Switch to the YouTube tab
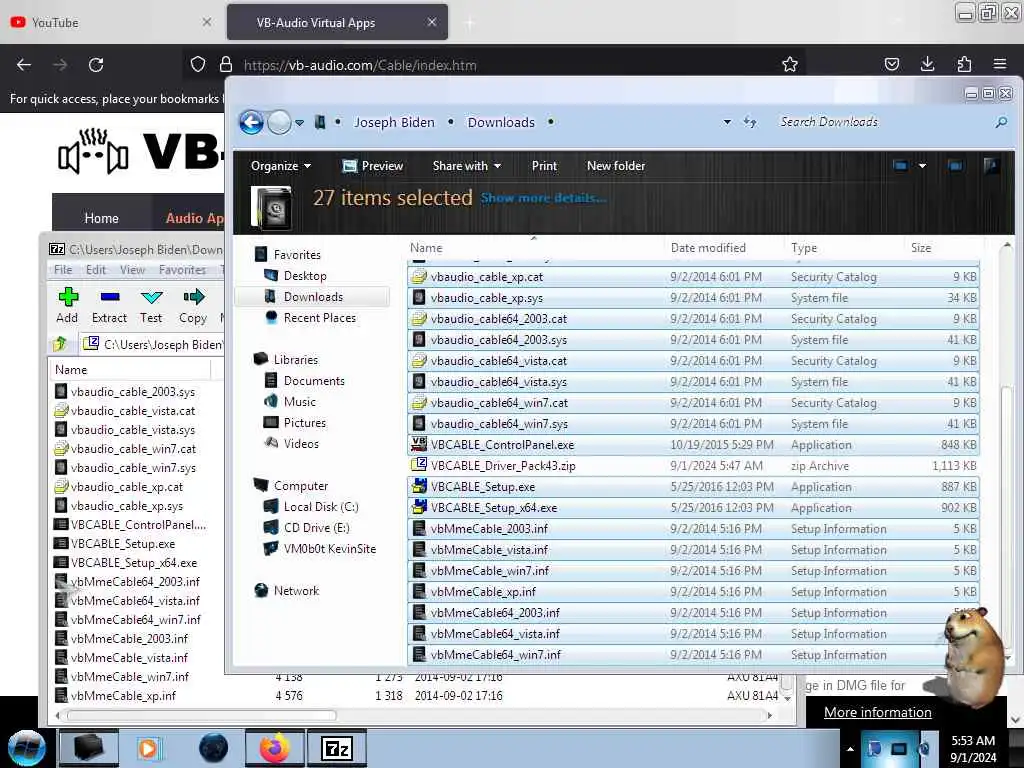 pyautogui.click(x=112, y=23)
